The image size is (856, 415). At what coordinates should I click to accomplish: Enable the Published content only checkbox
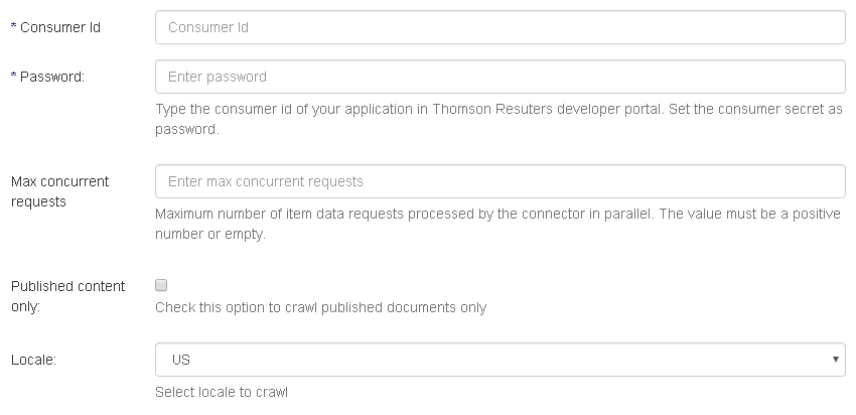point(161,286)
